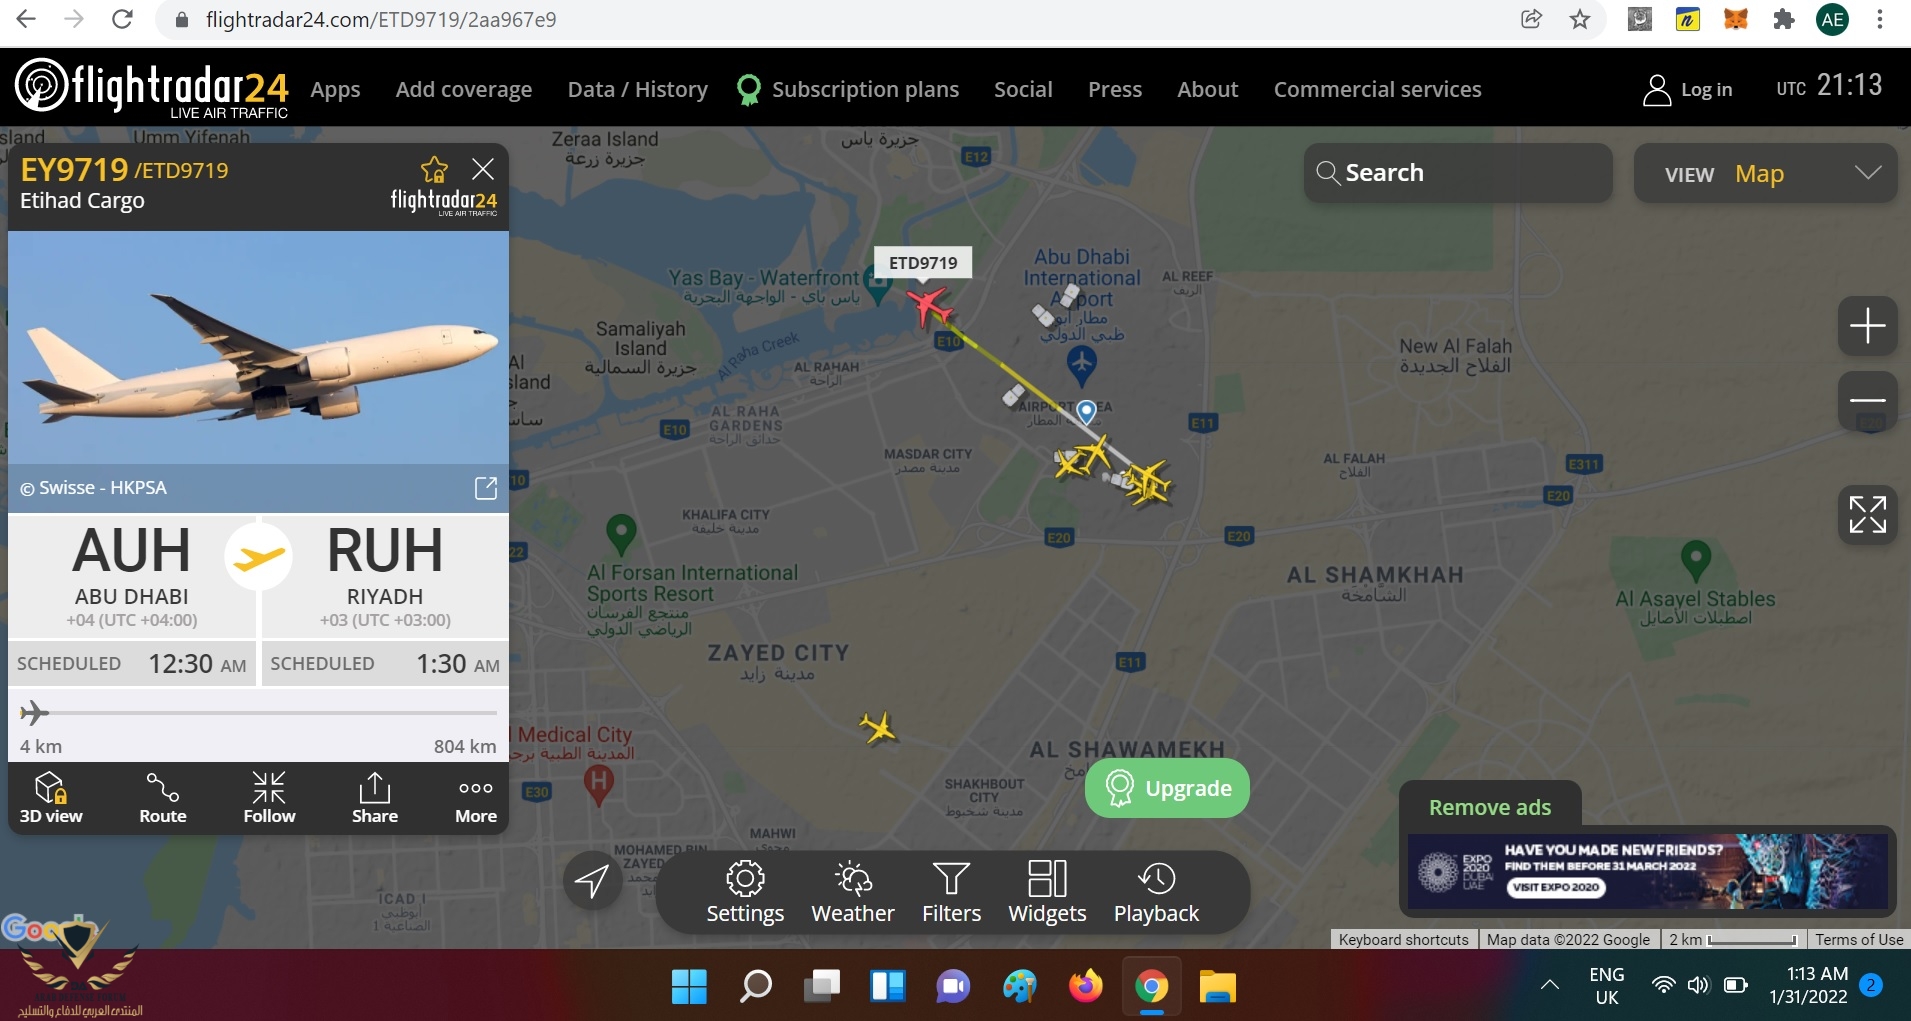Click the Search field
Viewport: 1911px width, 1021px height.
coord(1458,173)
